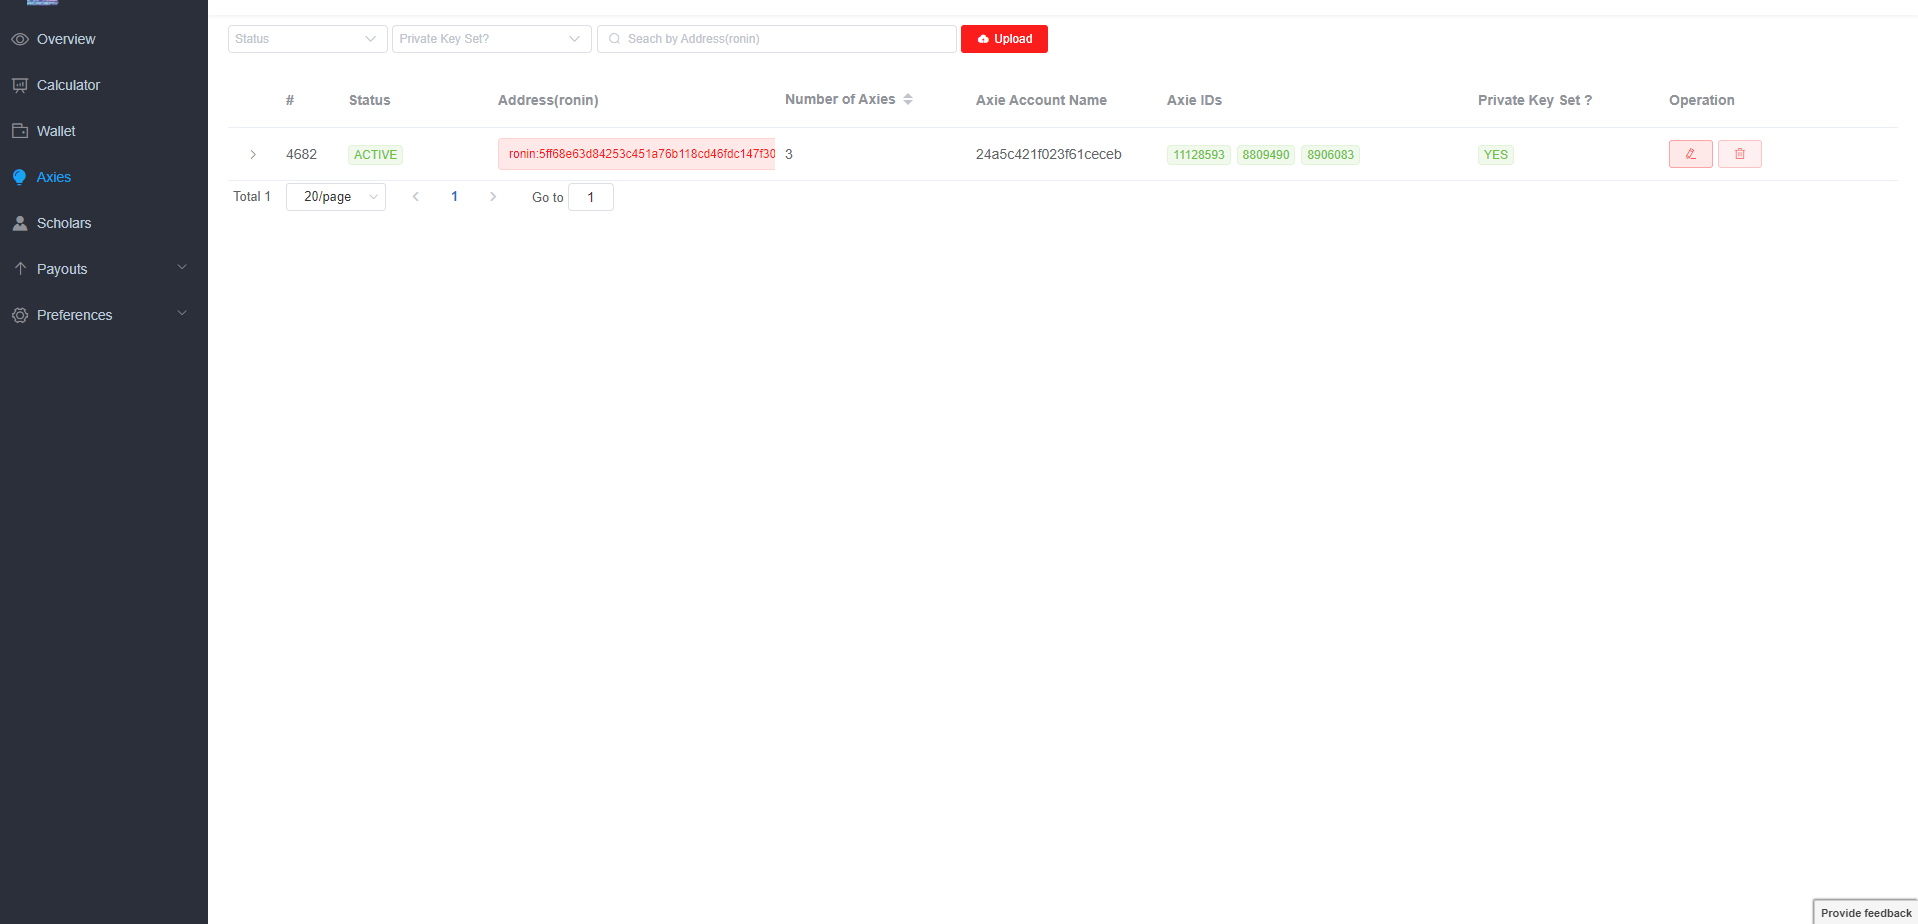
Task: Focus the Search by Address field
Action: (777, 39)
